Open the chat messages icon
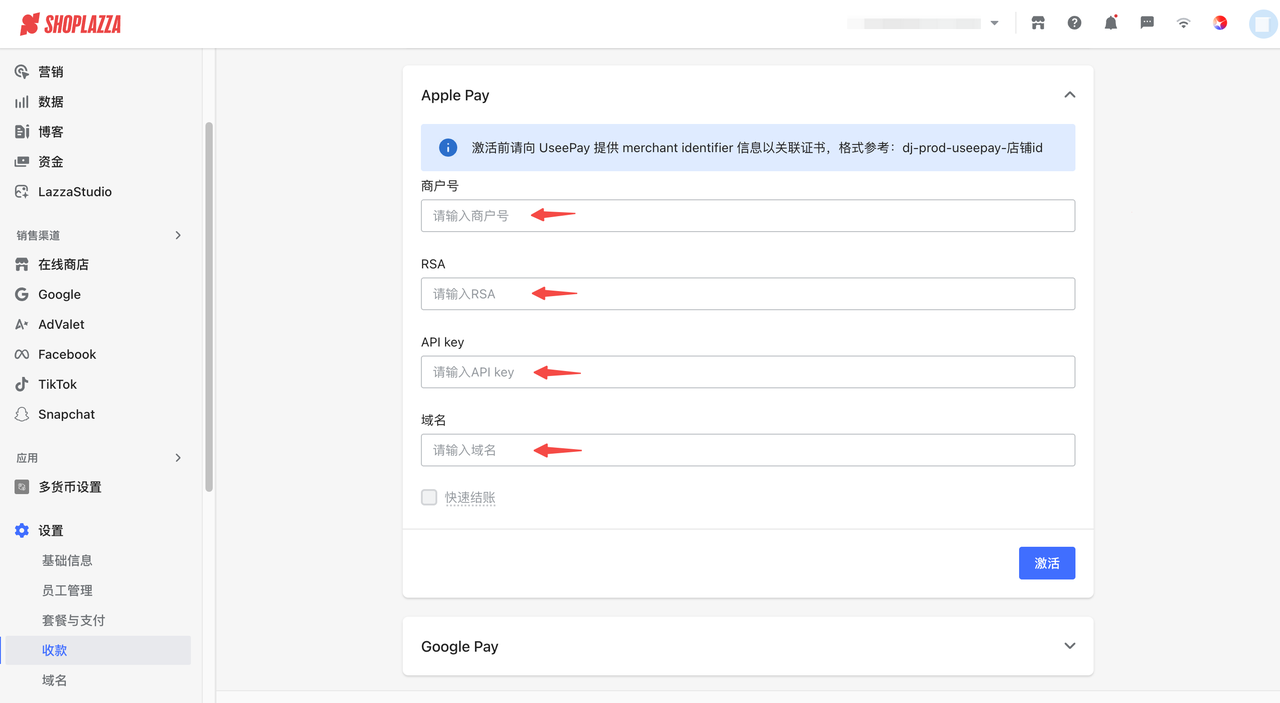The height and width of the screenshot is (703, 1280). [1147, 23]
